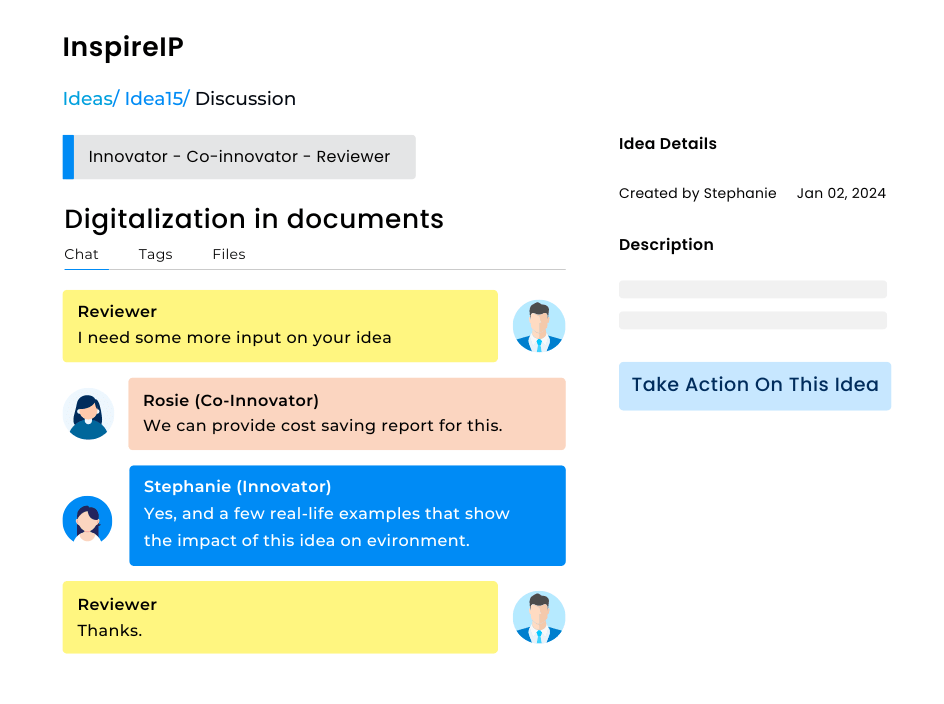Viewport: 944px width, 704px height.
Task: Switch to the Files tab
Action: coord(228,254)
